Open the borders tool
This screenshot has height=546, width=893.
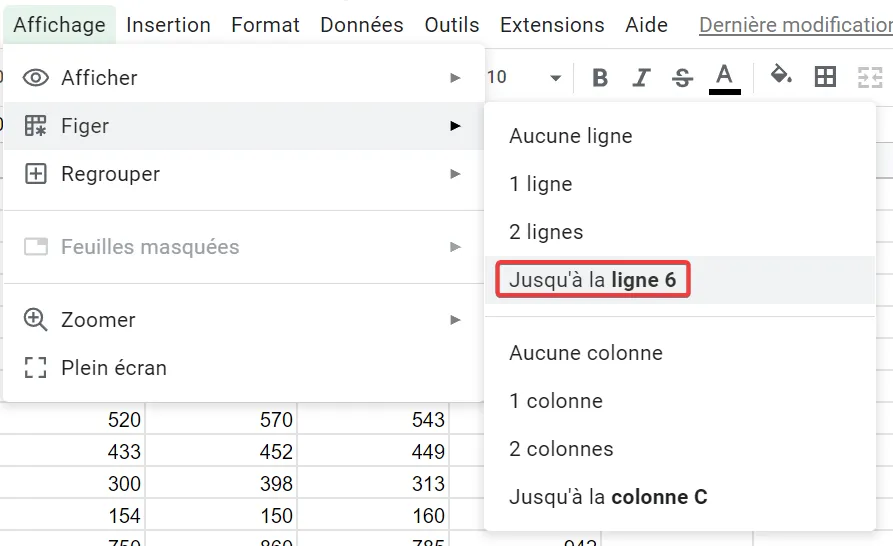[x=825, y=76]
